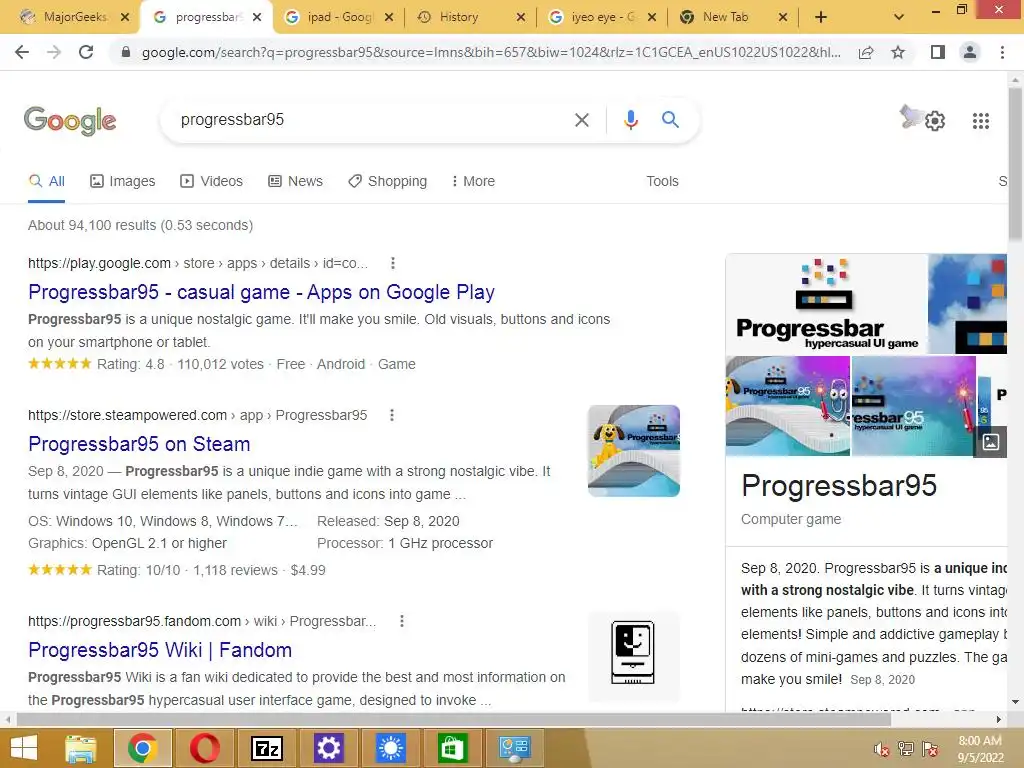Open Chrome three-dot menu
The image size is (1024, 768).
point(1002,52)
